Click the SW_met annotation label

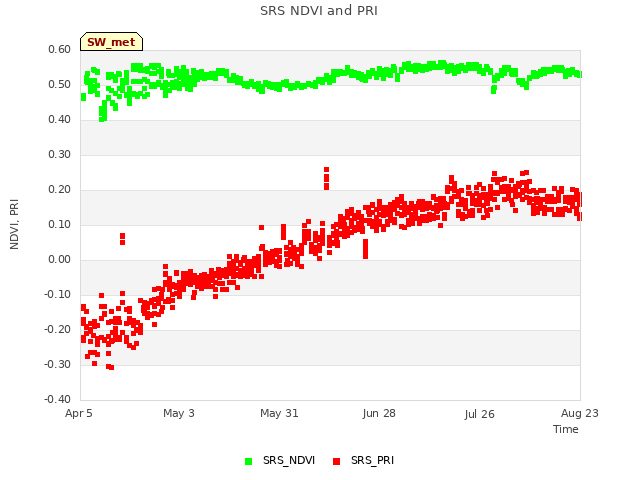111,42
